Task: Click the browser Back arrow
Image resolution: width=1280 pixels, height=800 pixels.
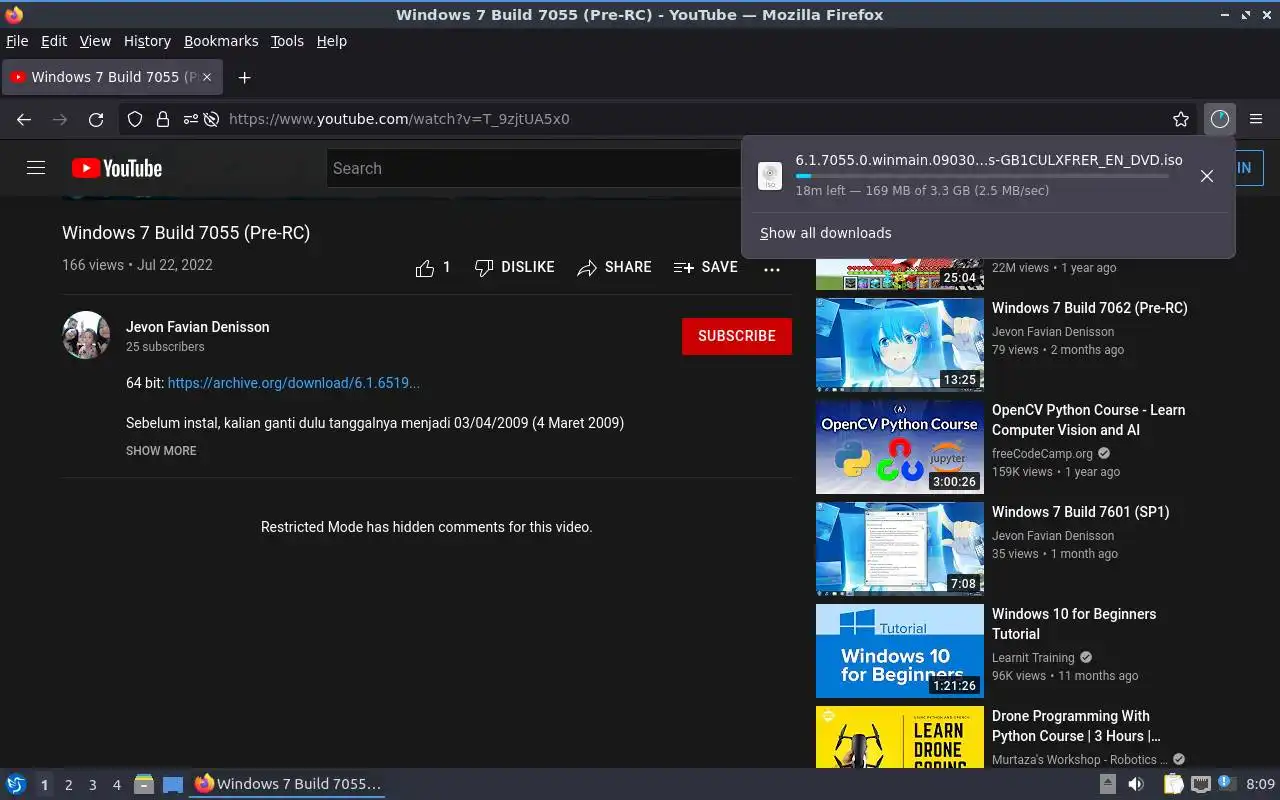Action: [24, 119]
